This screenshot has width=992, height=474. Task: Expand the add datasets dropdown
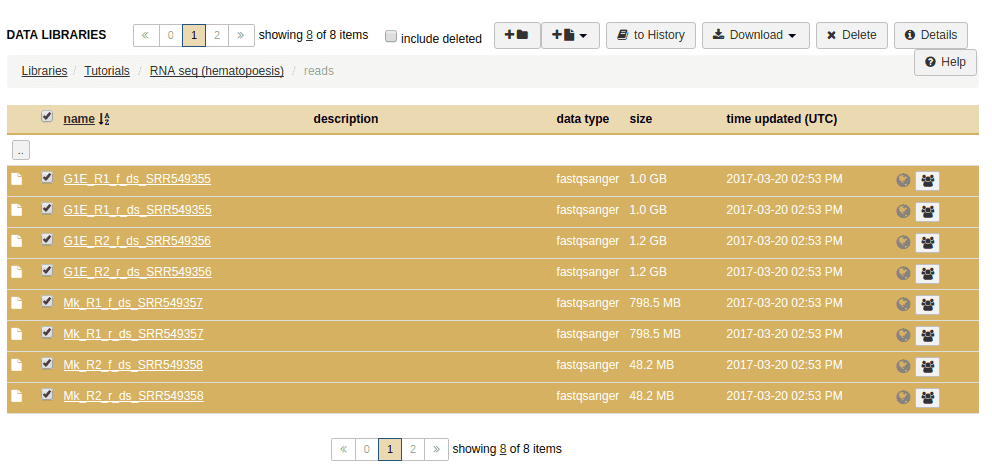tap(569, 35)
